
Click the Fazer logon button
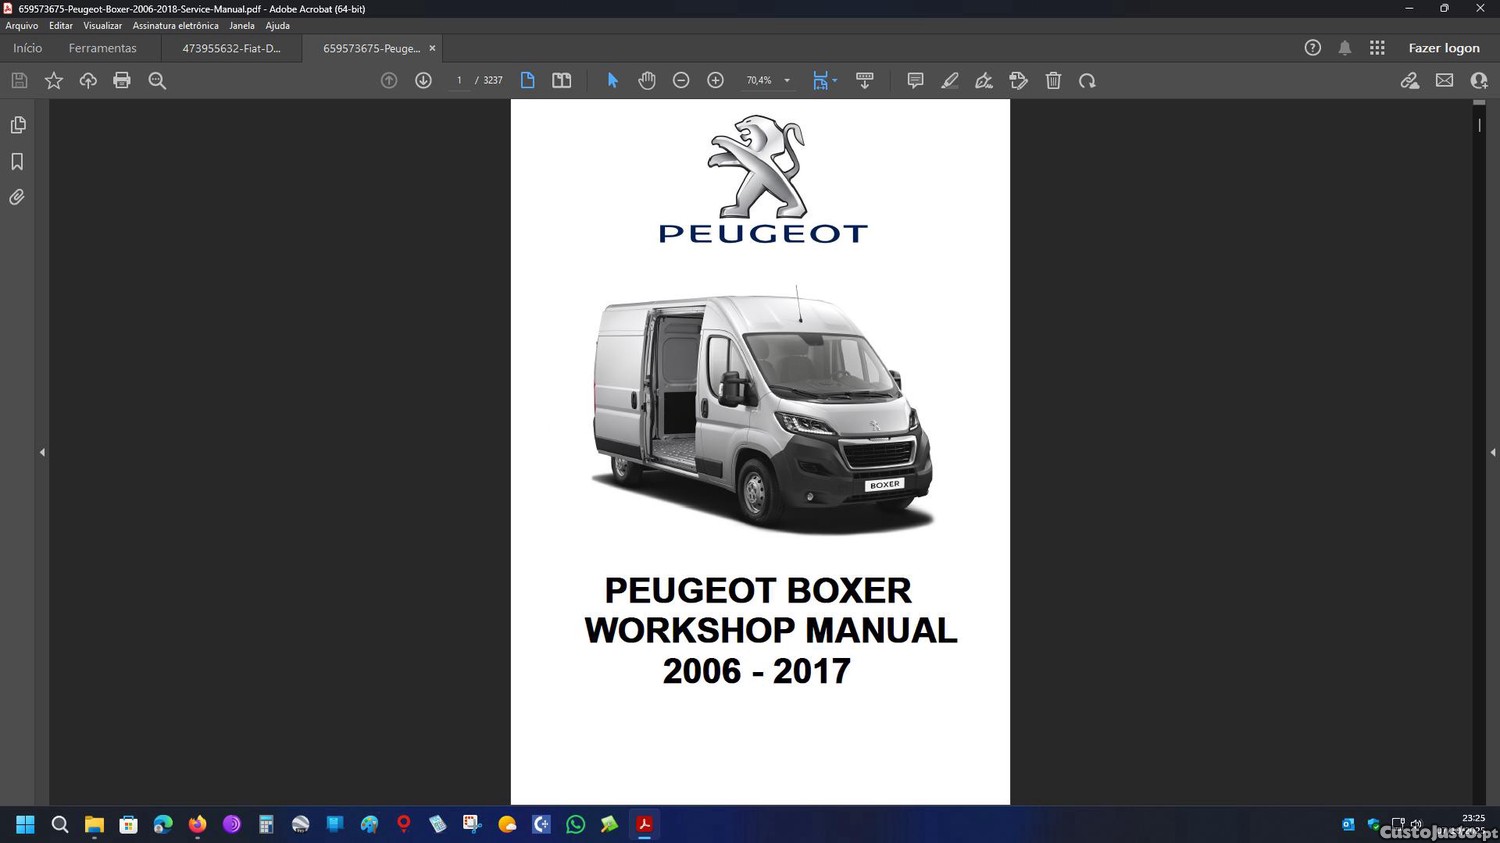click(x=1443, y=48)
